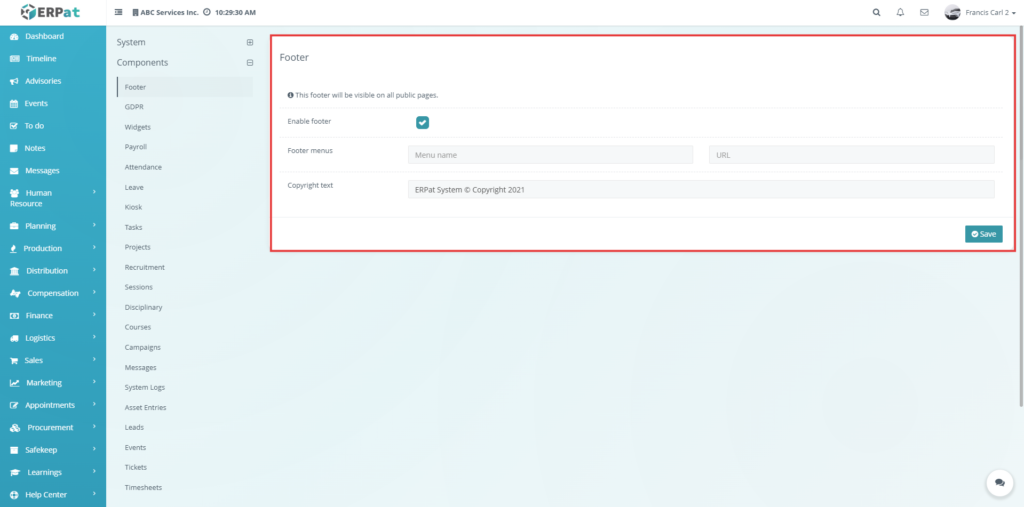
Task: Click the Marketing chart icon
Action: click(x=14, y=383)
